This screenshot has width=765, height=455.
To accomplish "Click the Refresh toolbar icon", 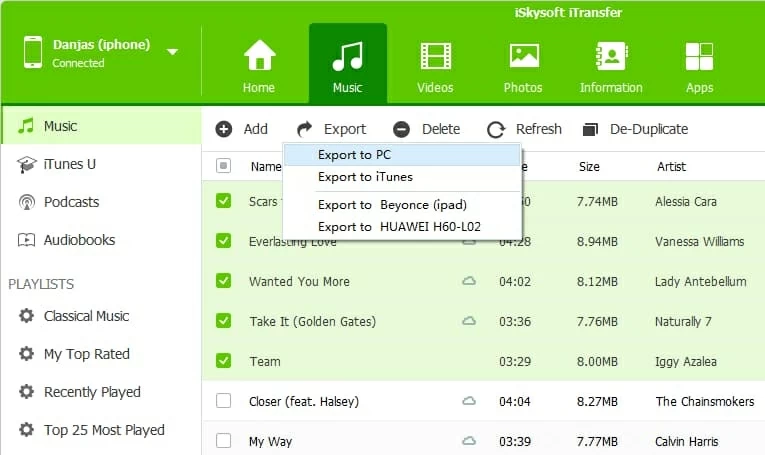I will (496, 129).
